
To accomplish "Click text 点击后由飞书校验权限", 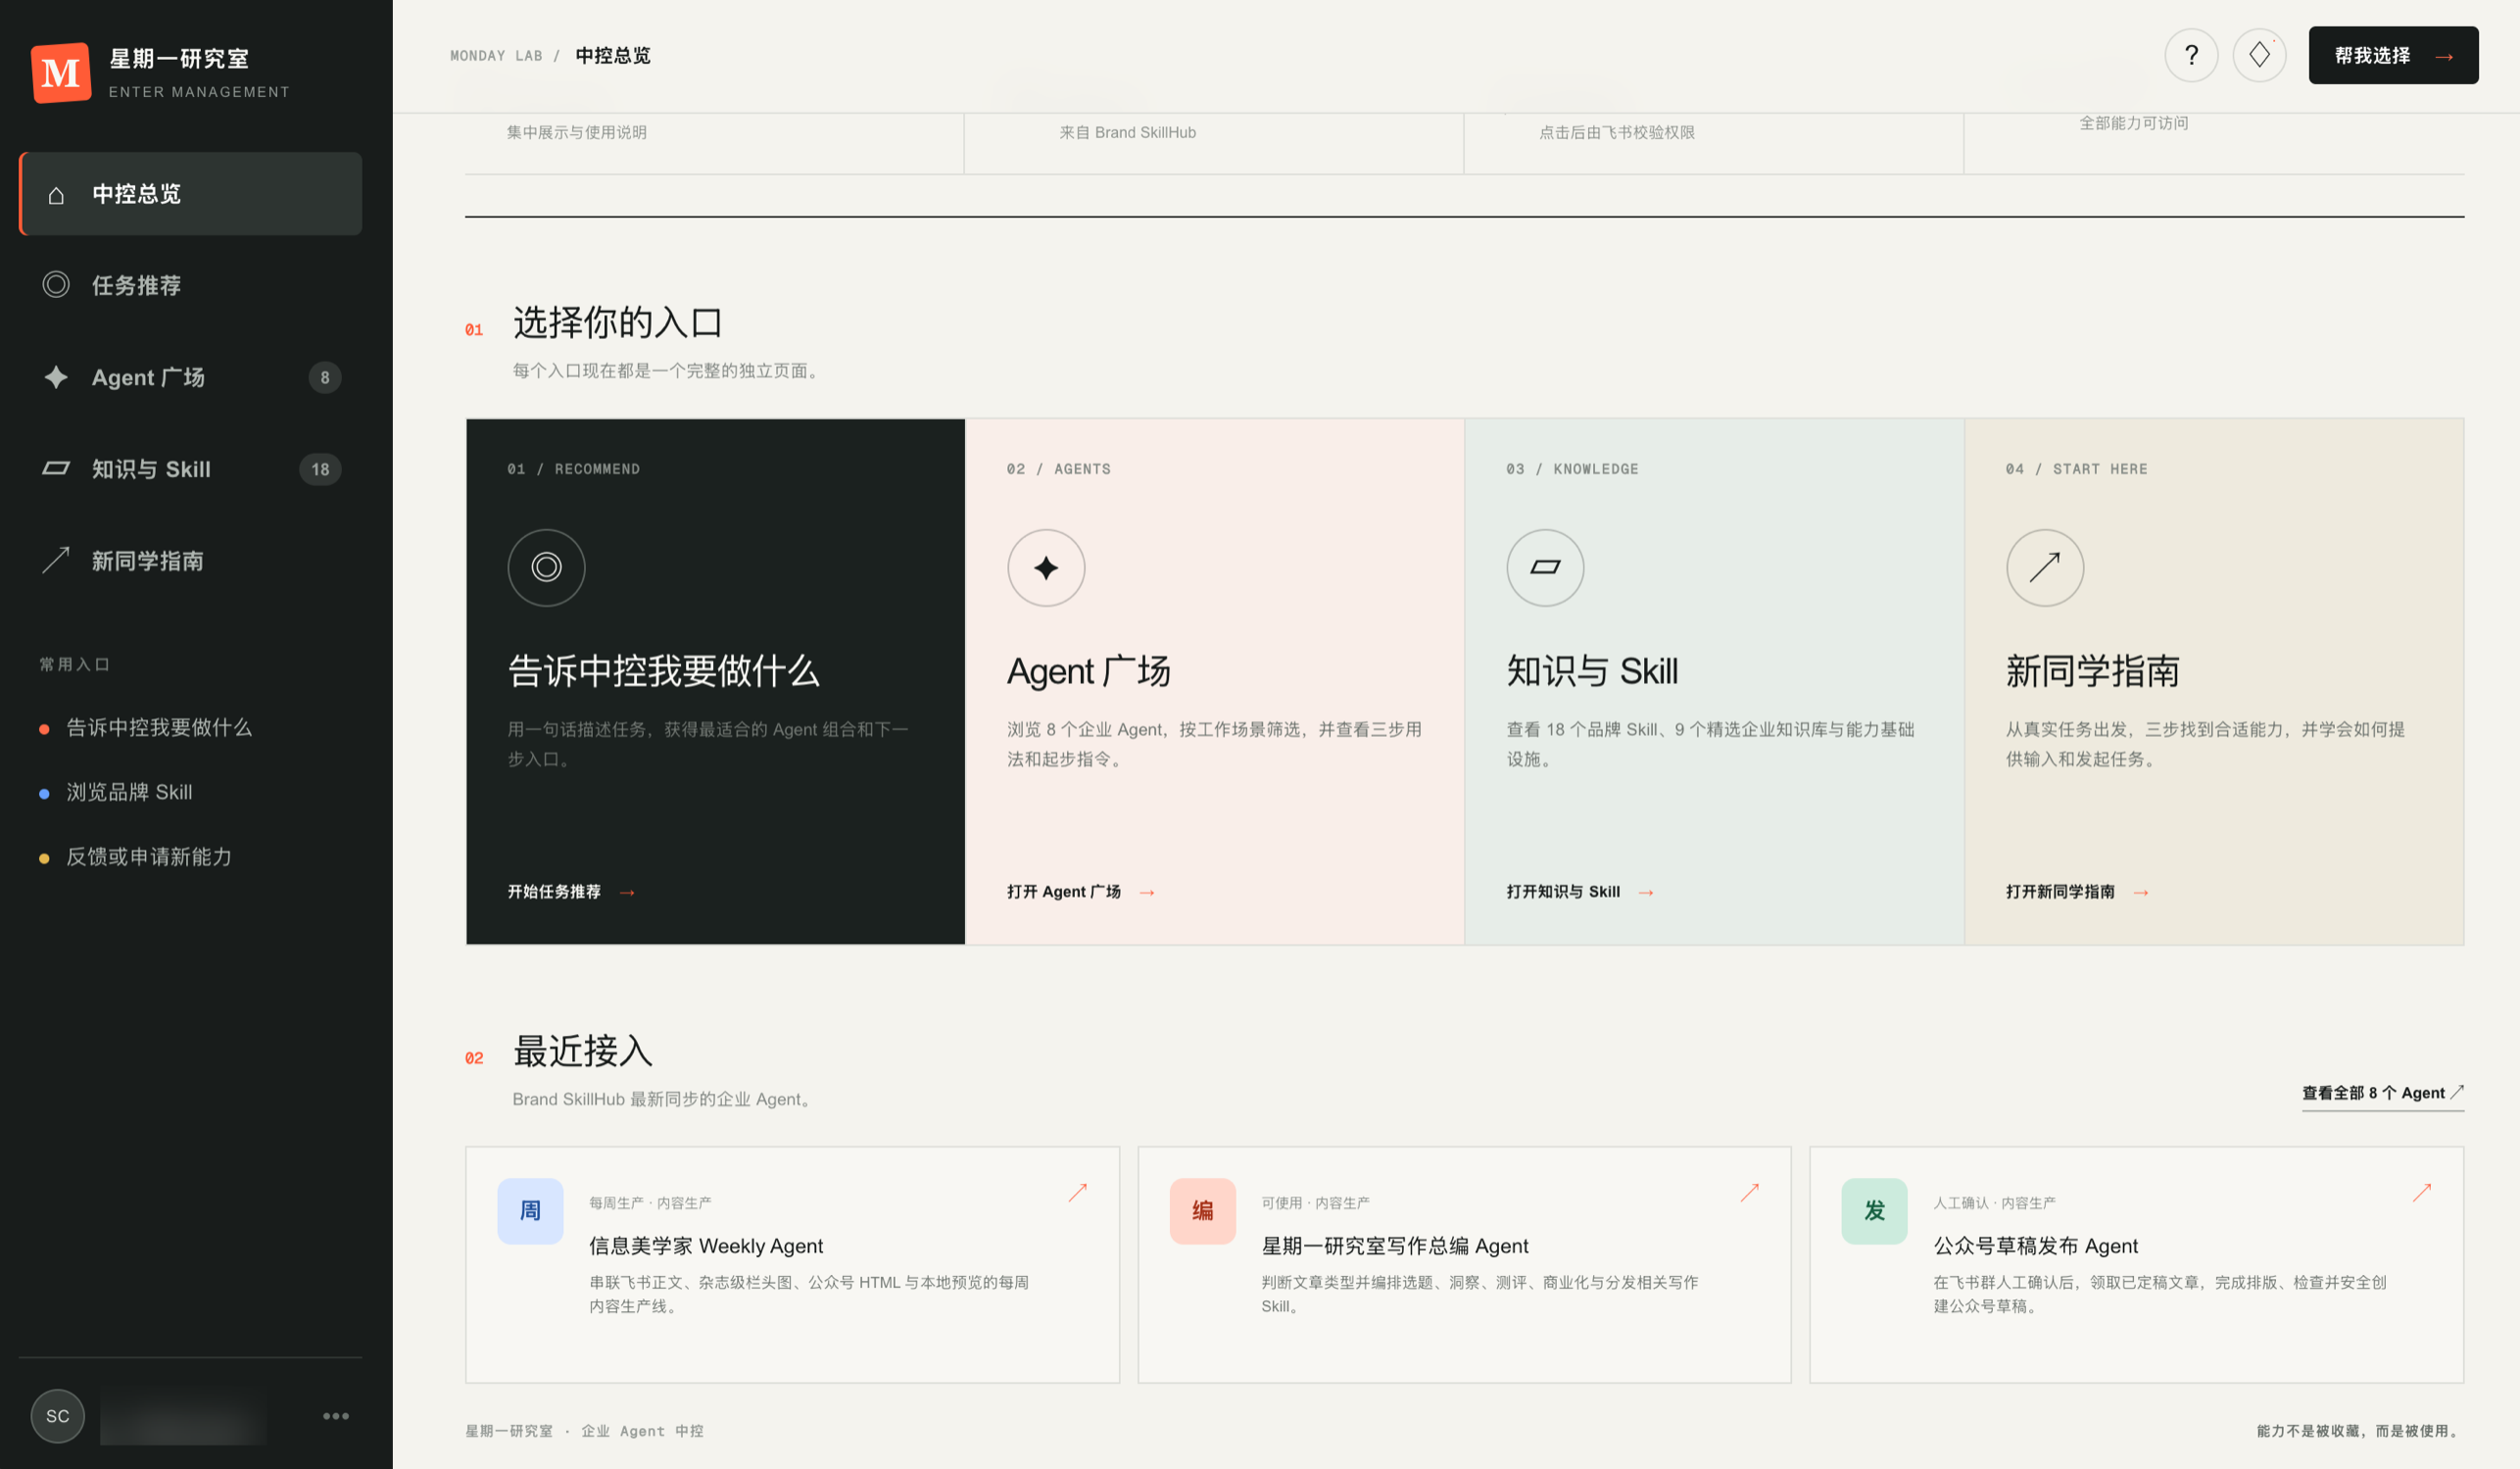I will (x=1617, y=132).
